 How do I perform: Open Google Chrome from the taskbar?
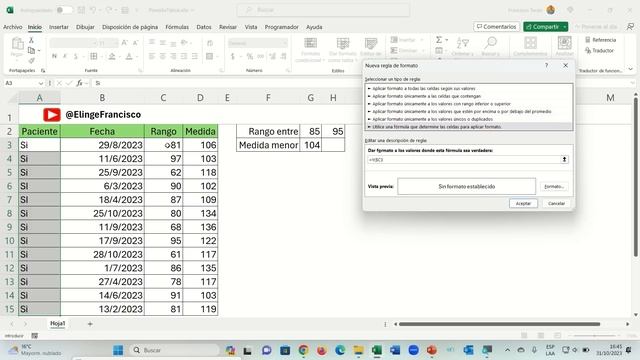[x=303, y=350]
